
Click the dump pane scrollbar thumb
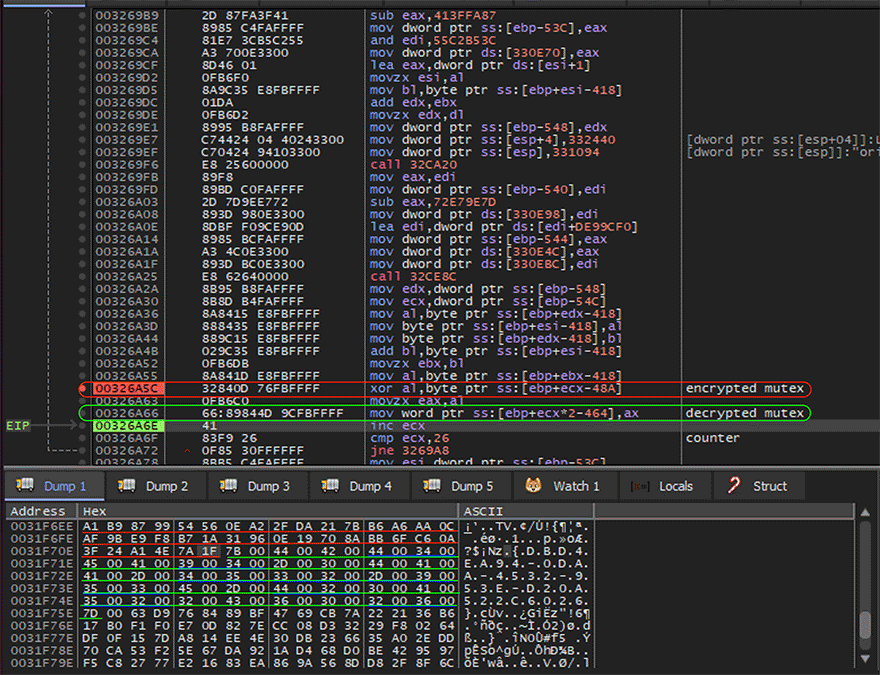point(865,624)
